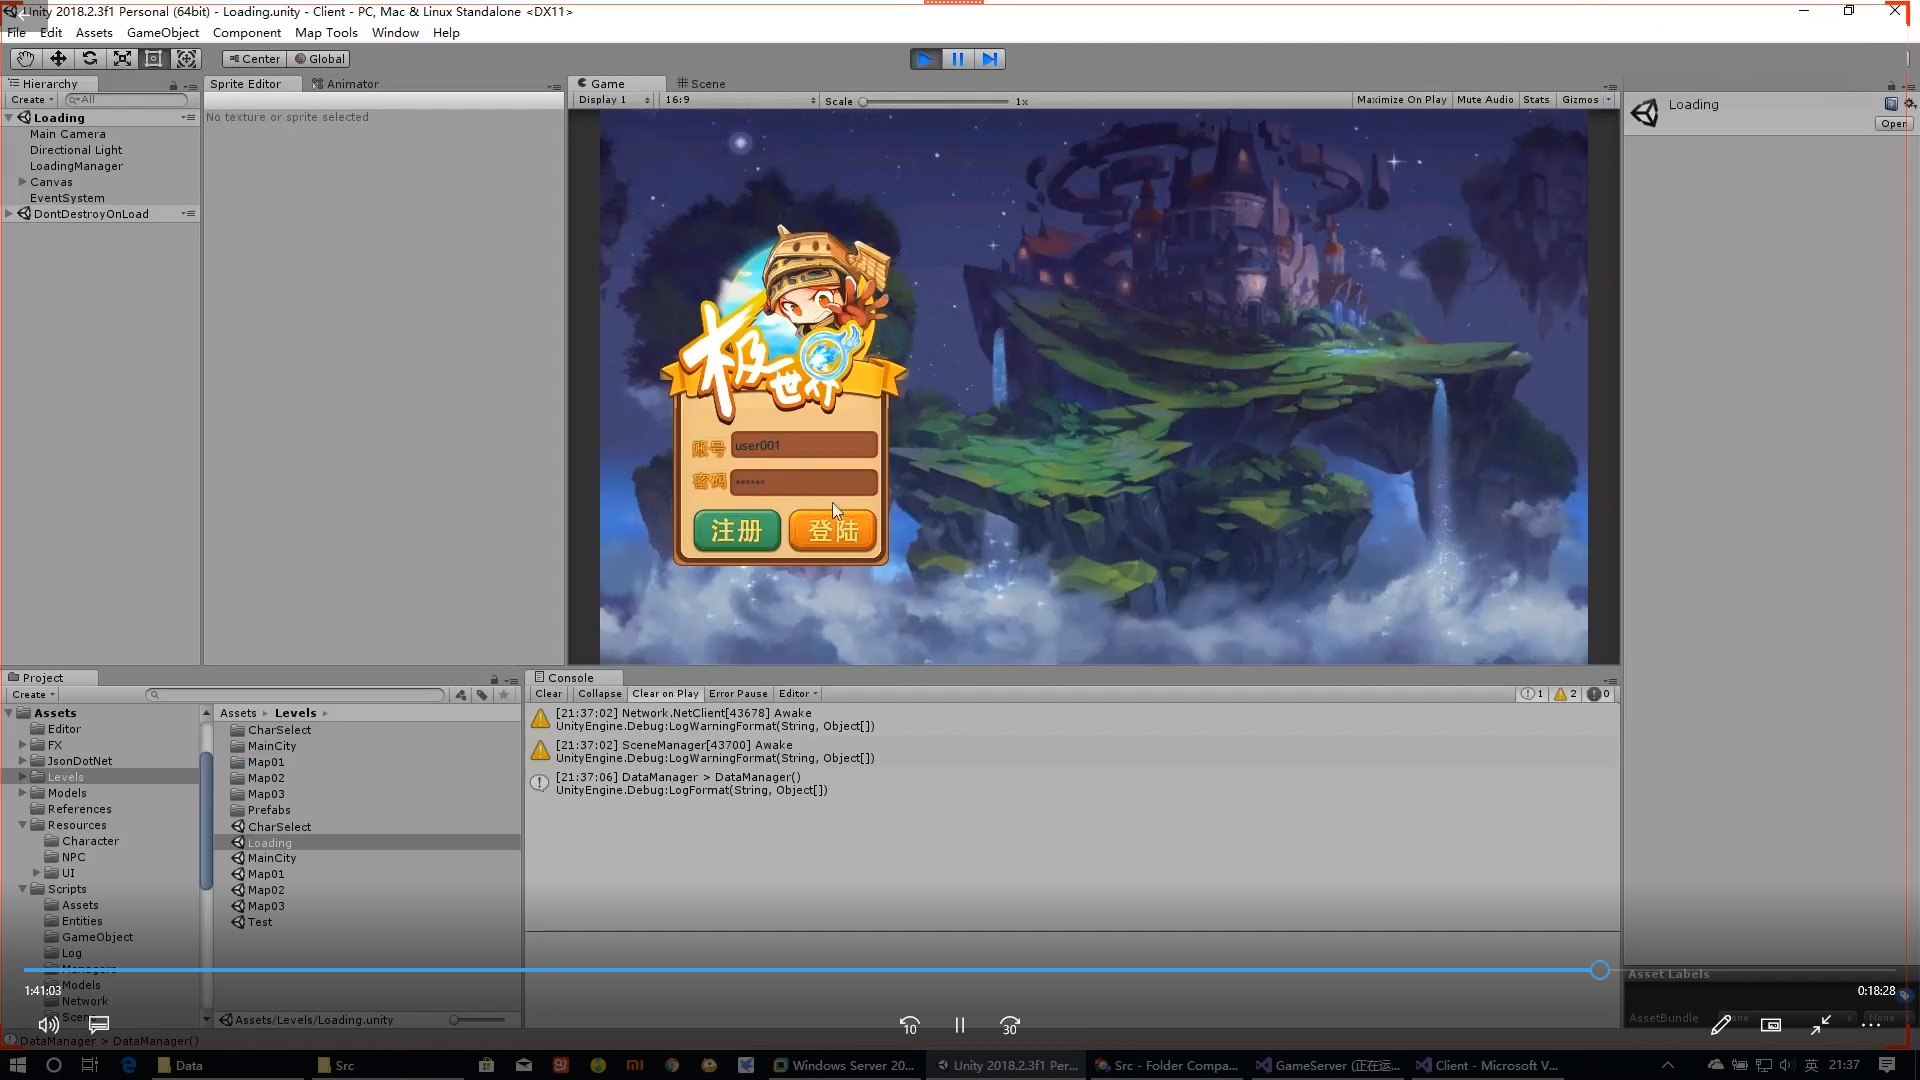Select the Rect Transform tool
The image size is (1920, 1080).
point(153,58)
